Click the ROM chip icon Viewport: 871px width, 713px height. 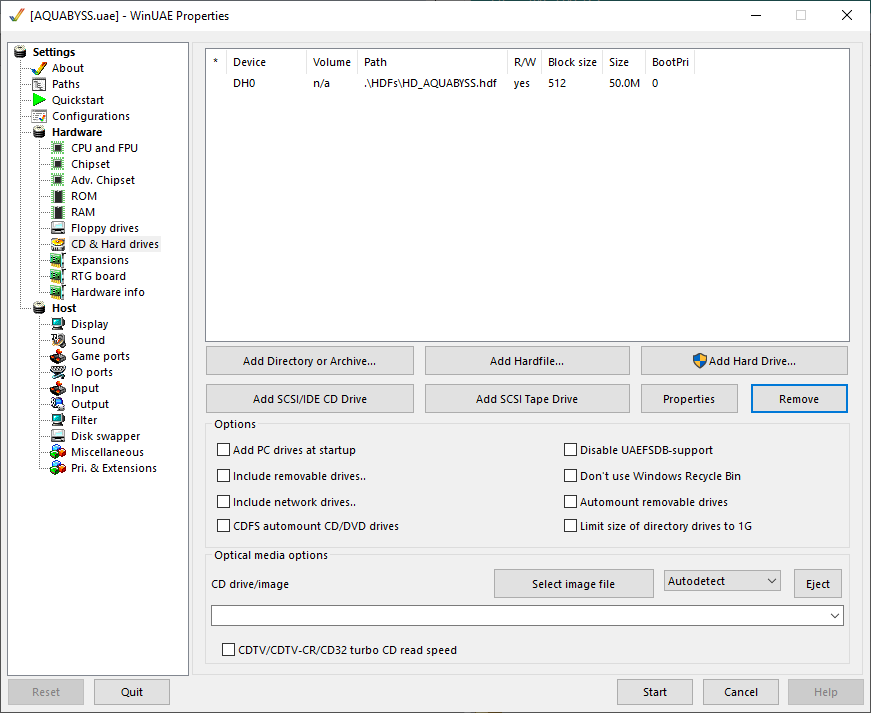tap(58, 196)
